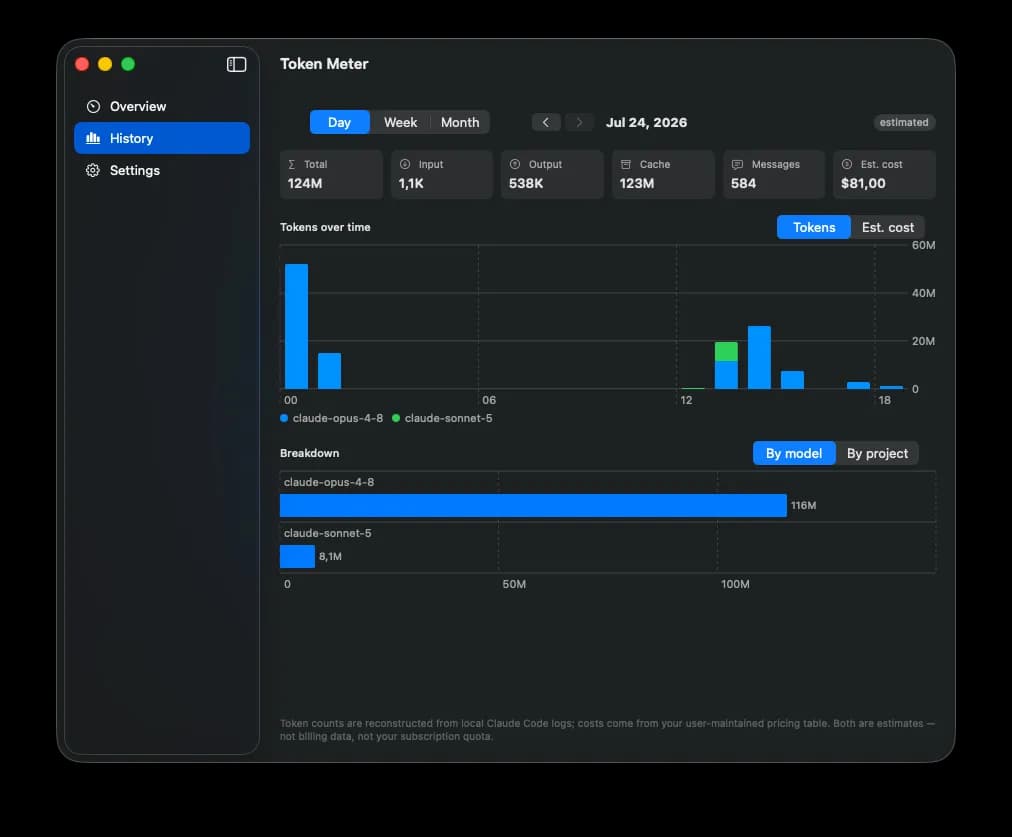The width and height of the screenshot is (1012, 837).
Task: Click the claude-opus-4-8 breakdown row label
Action: coord(329,482)
